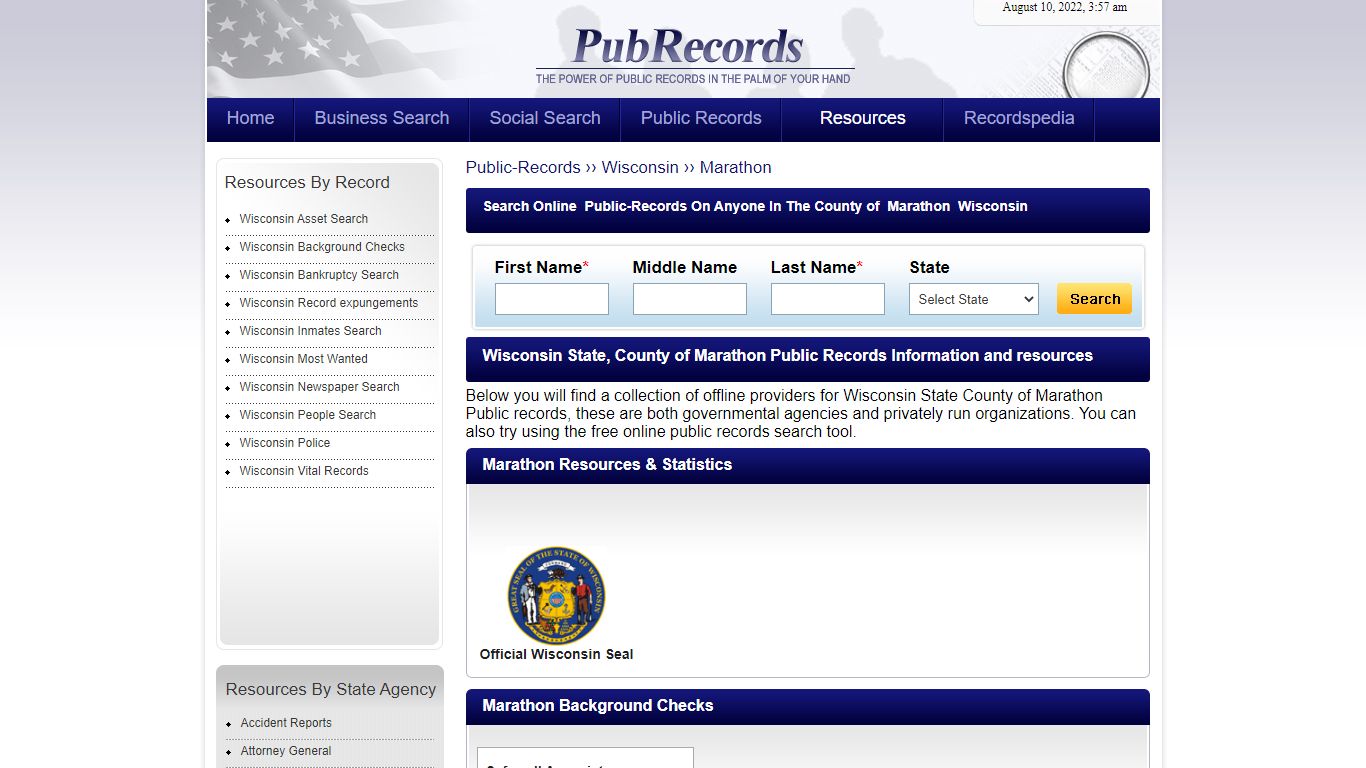
Task: Click the Resources By Record heading
Action: [x=307, y=182]
